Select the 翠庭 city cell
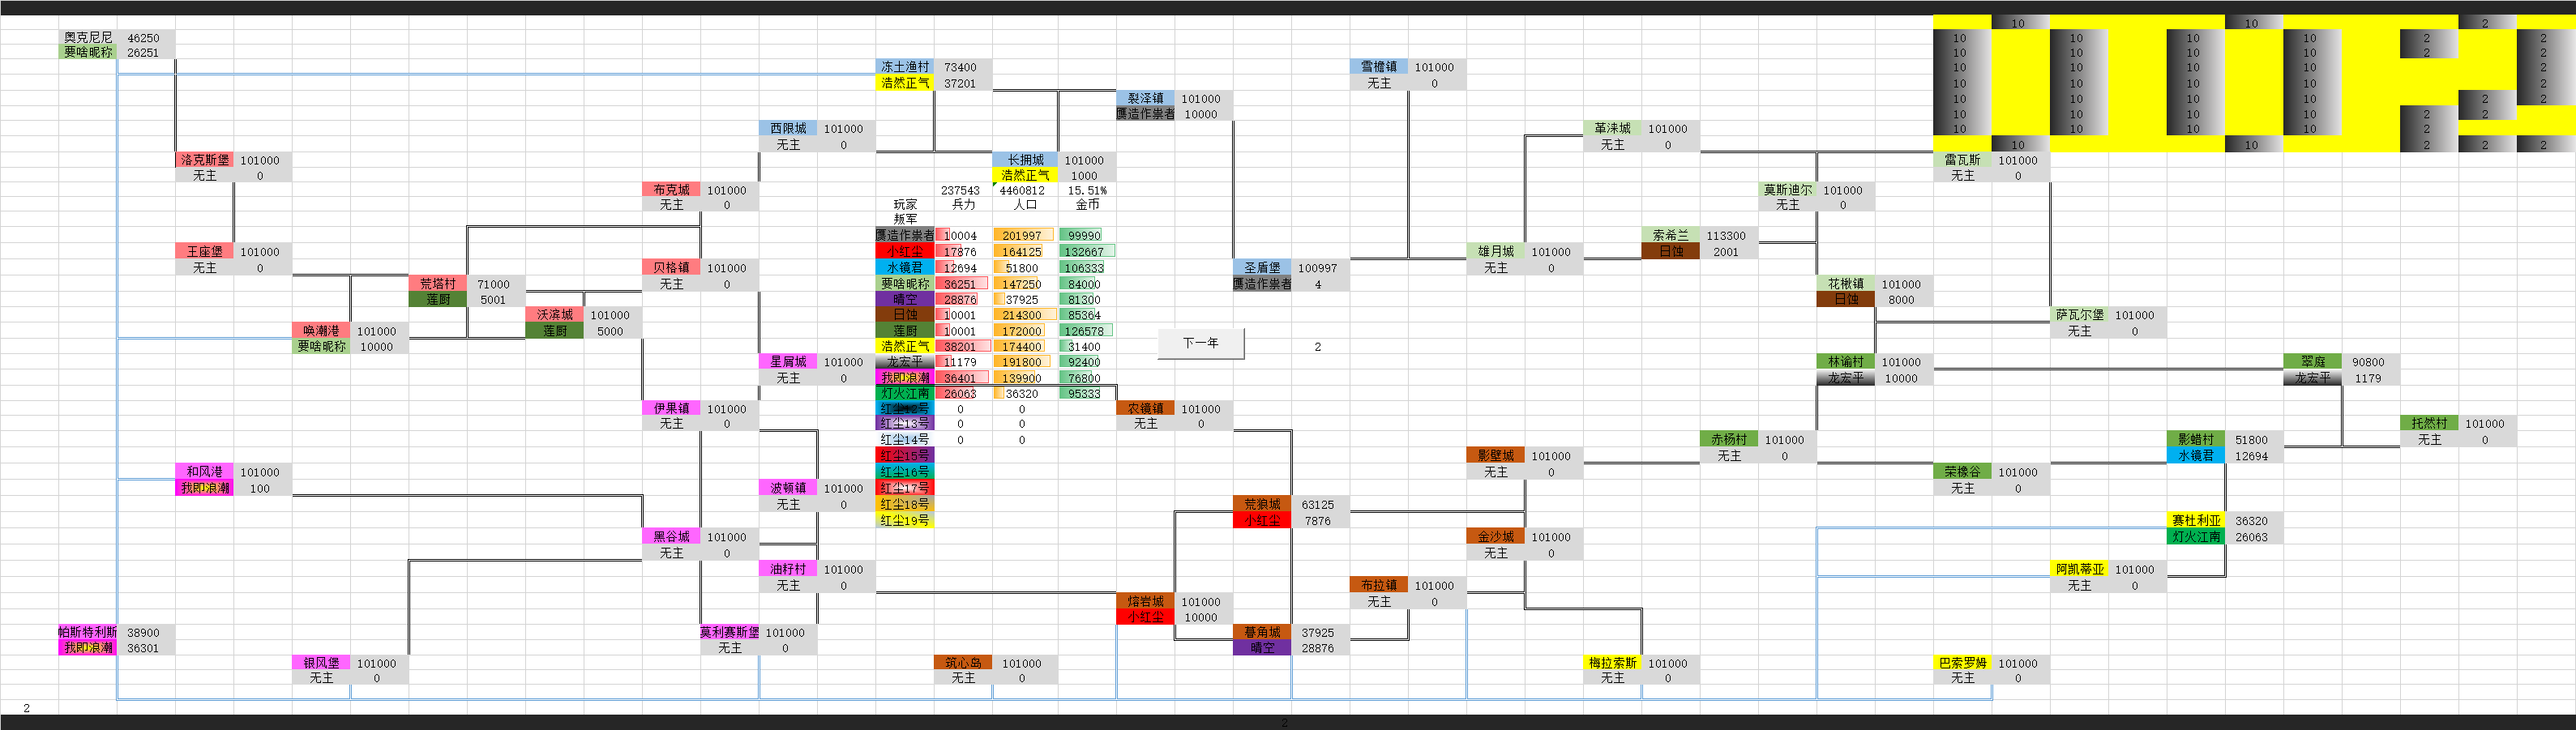Screen dimensions: 2576x730 pyautogui.click(x=2313, y=362)
